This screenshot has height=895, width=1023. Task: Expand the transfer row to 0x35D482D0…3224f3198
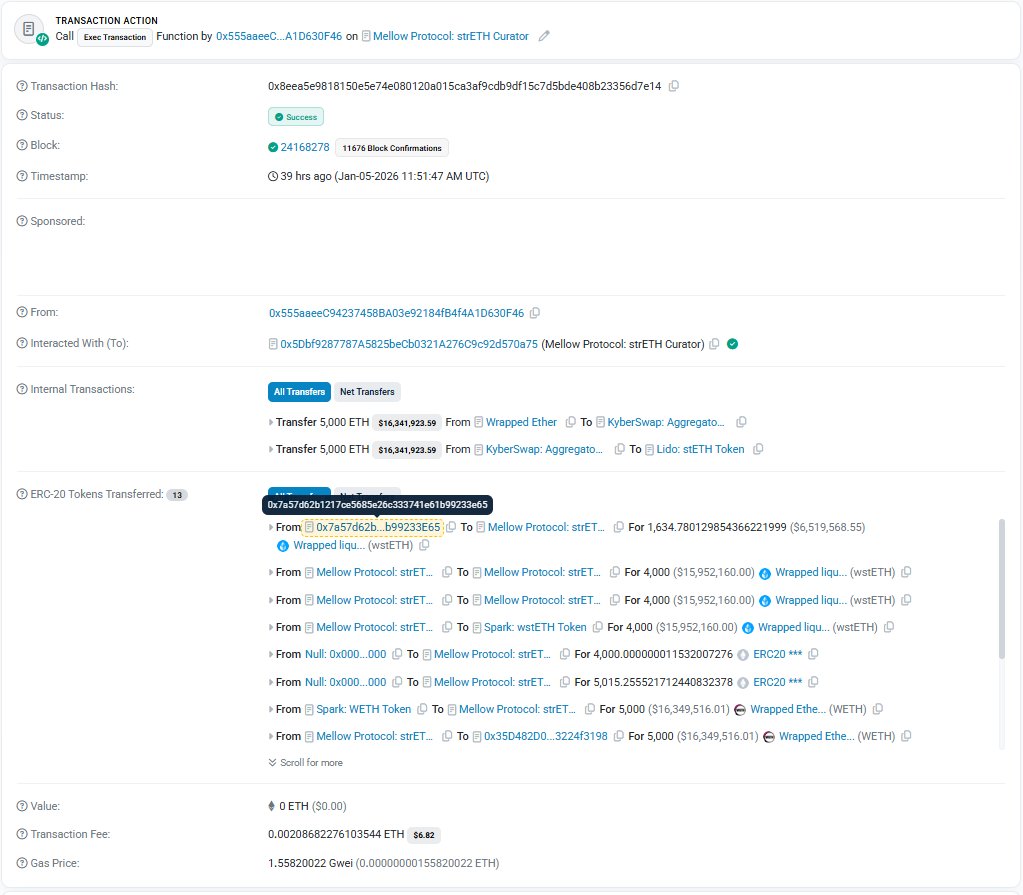click(x=271, y=736)
